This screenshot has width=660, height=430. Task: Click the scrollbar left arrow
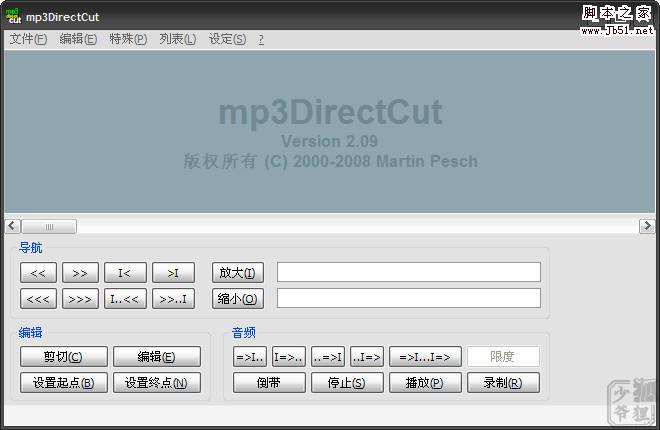12,226
